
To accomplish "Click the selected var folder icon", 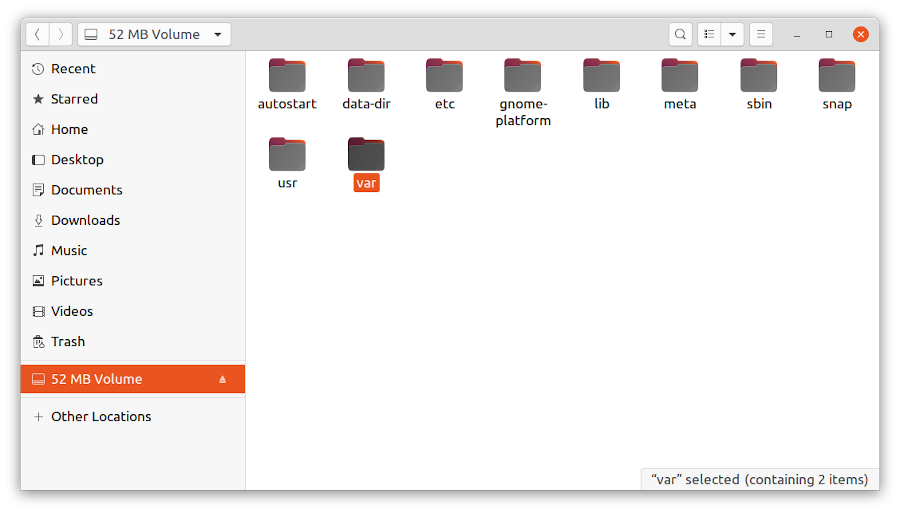I will (366, 154).
